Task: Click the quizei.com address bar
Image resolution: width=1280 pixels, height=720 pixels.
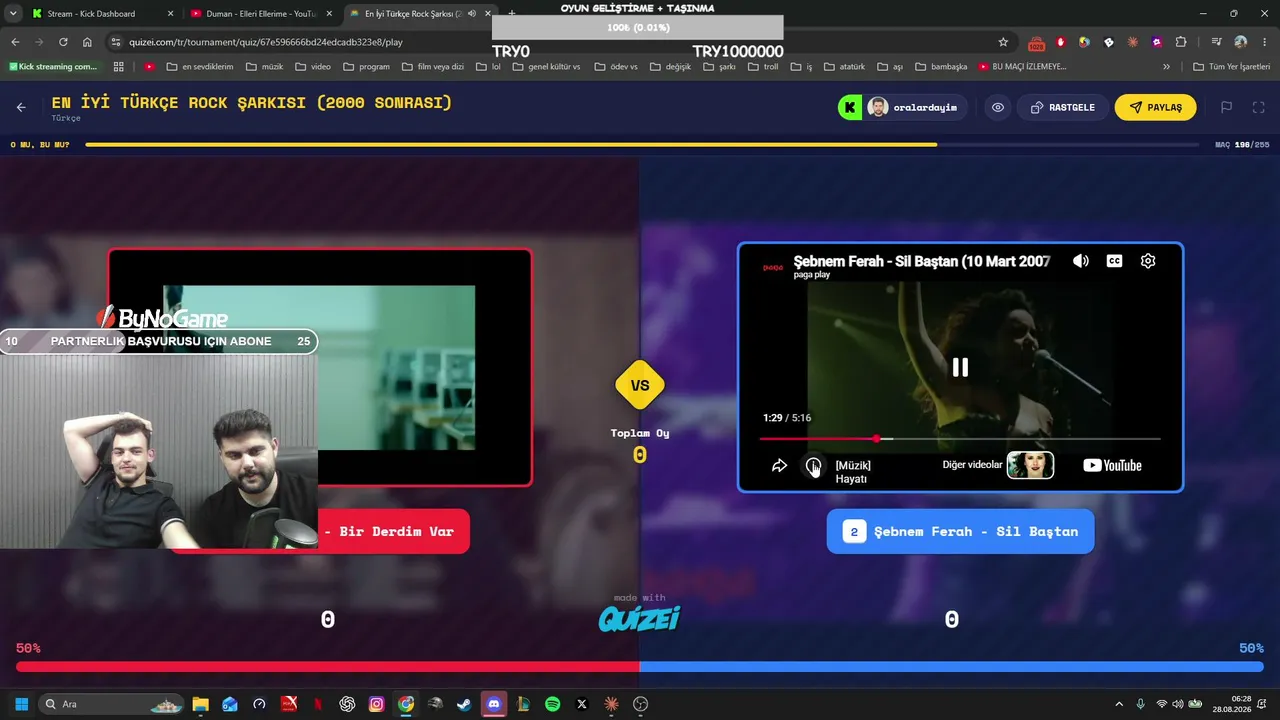Action: (560, 42)
